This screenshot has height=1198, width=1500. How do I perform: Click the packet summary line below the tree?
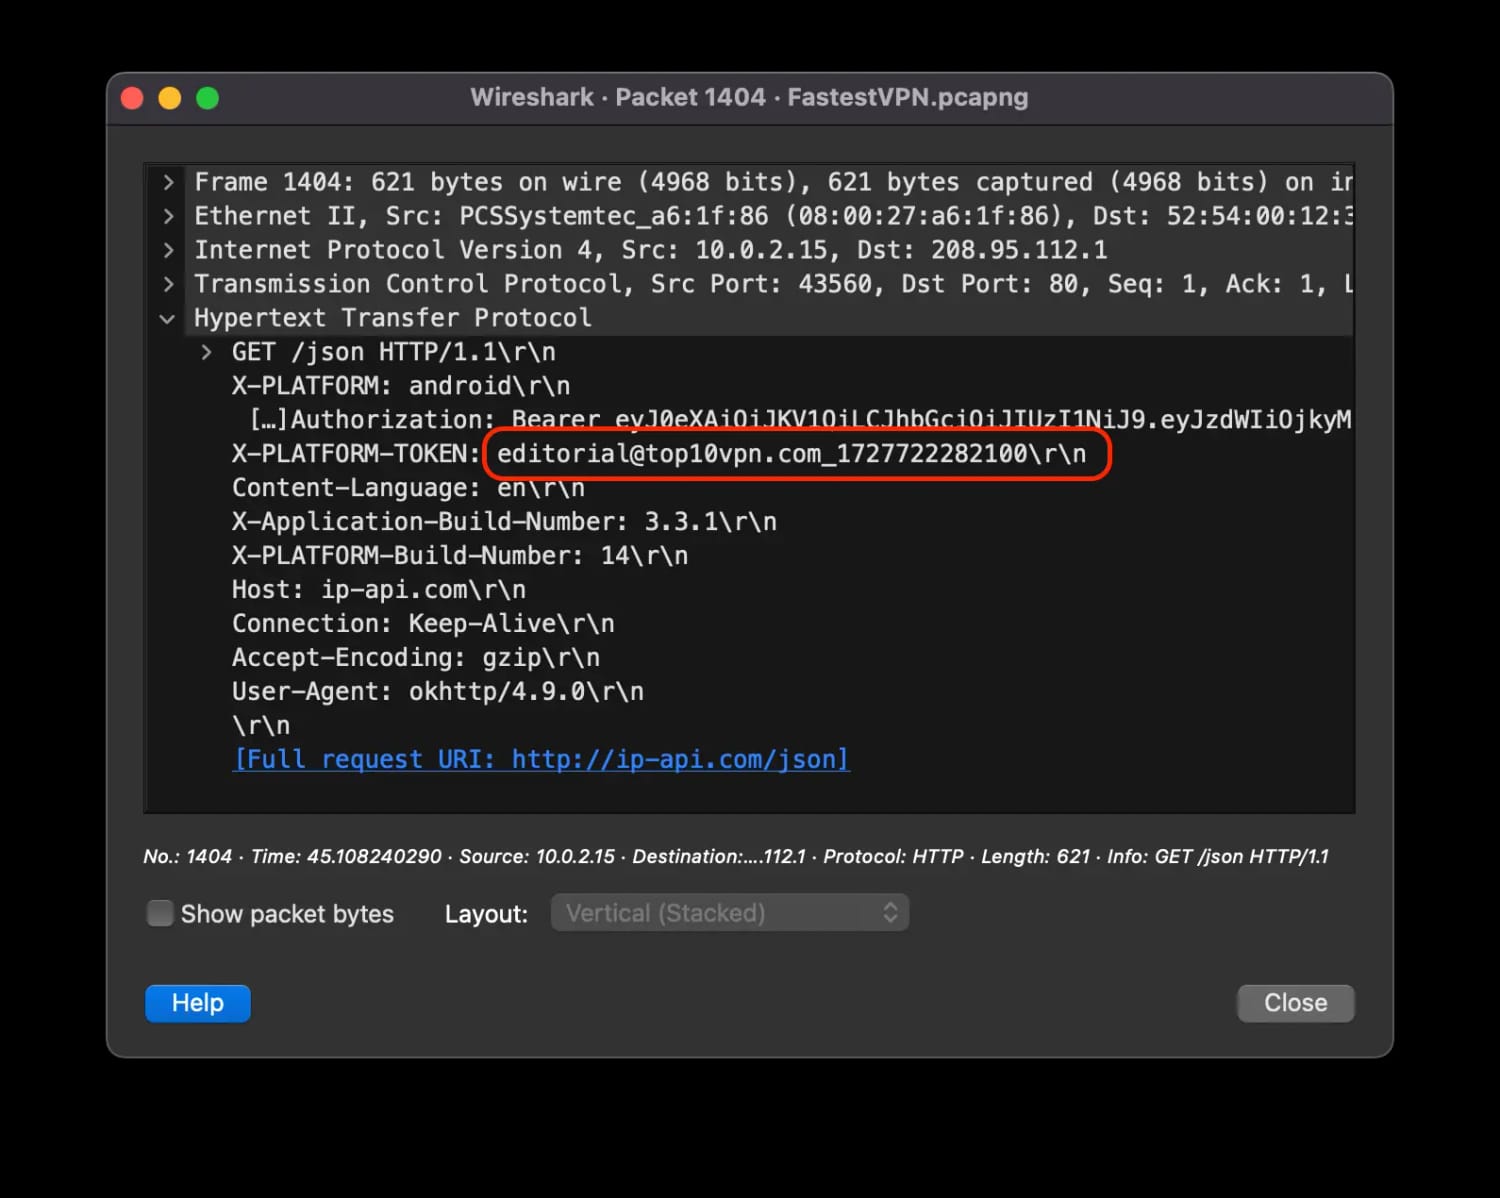pos(736,857)
